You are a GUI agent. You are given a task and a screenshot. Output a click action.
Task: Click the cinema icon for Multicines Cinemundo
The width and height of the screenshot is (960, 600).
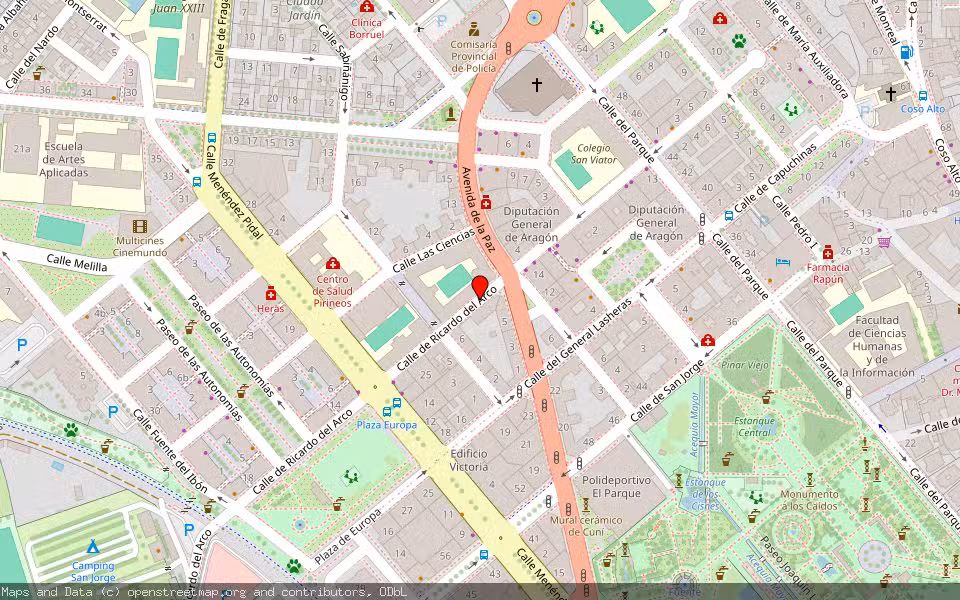(x=140, y=224)
